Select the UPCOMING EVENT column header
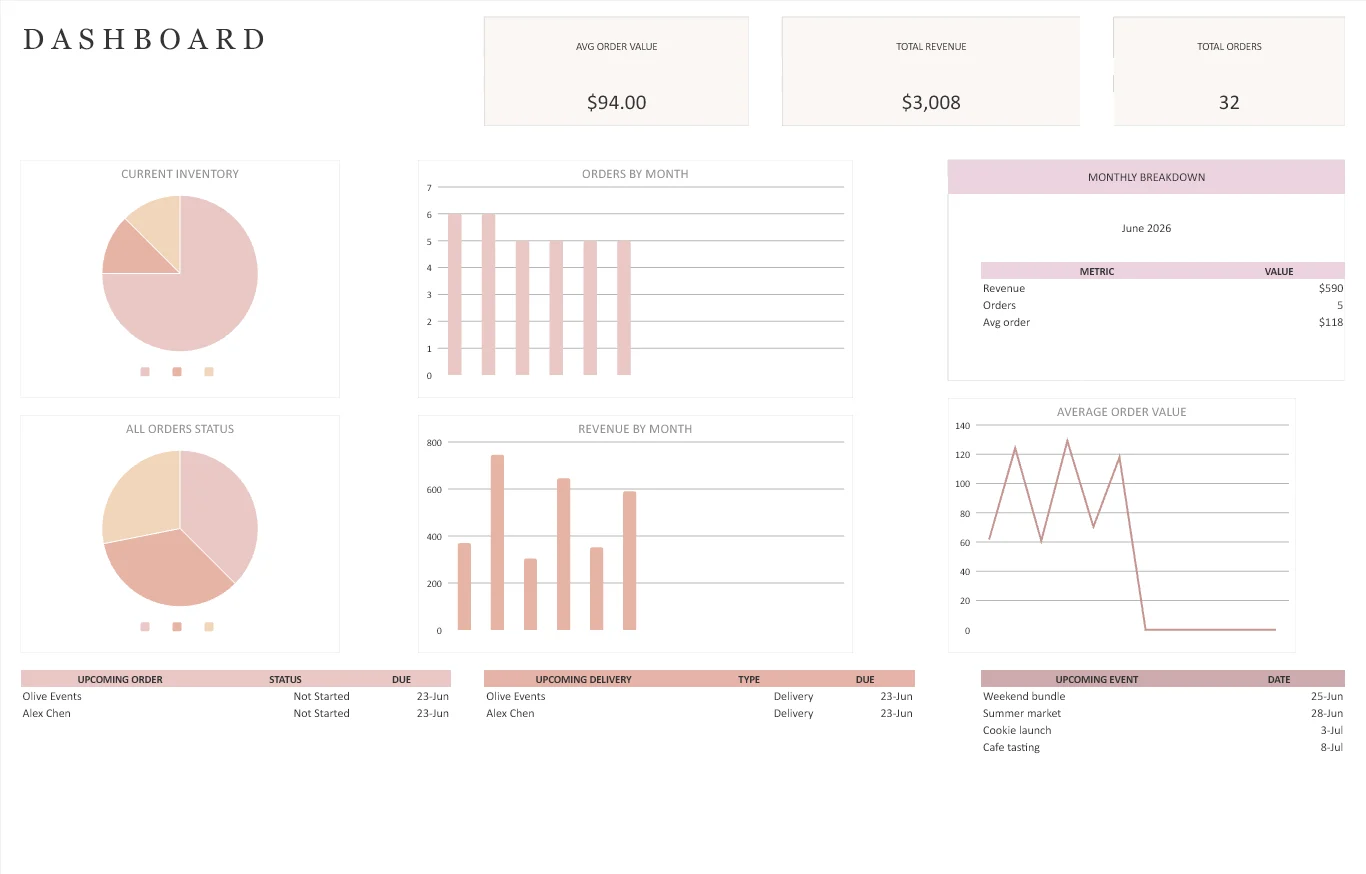Screen dimensions: 1366x874 point(1096,679)
